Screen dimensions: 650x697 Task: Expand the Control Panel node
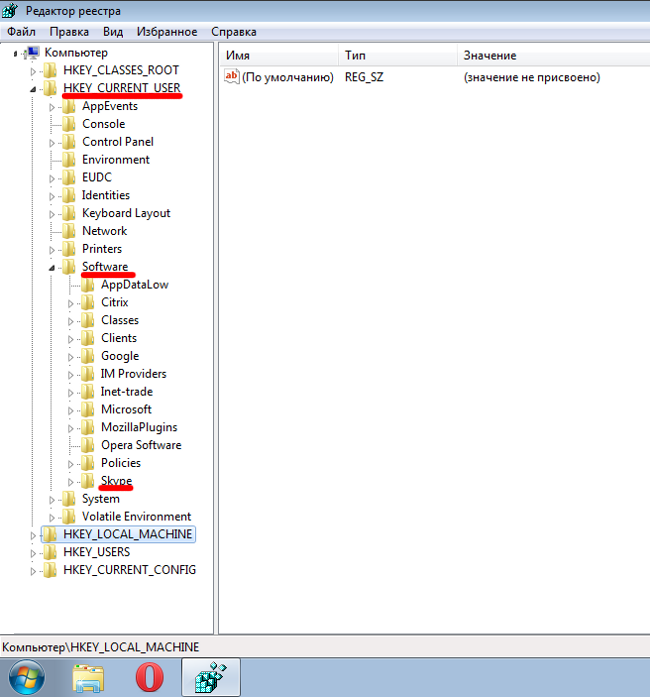(52, 143)
